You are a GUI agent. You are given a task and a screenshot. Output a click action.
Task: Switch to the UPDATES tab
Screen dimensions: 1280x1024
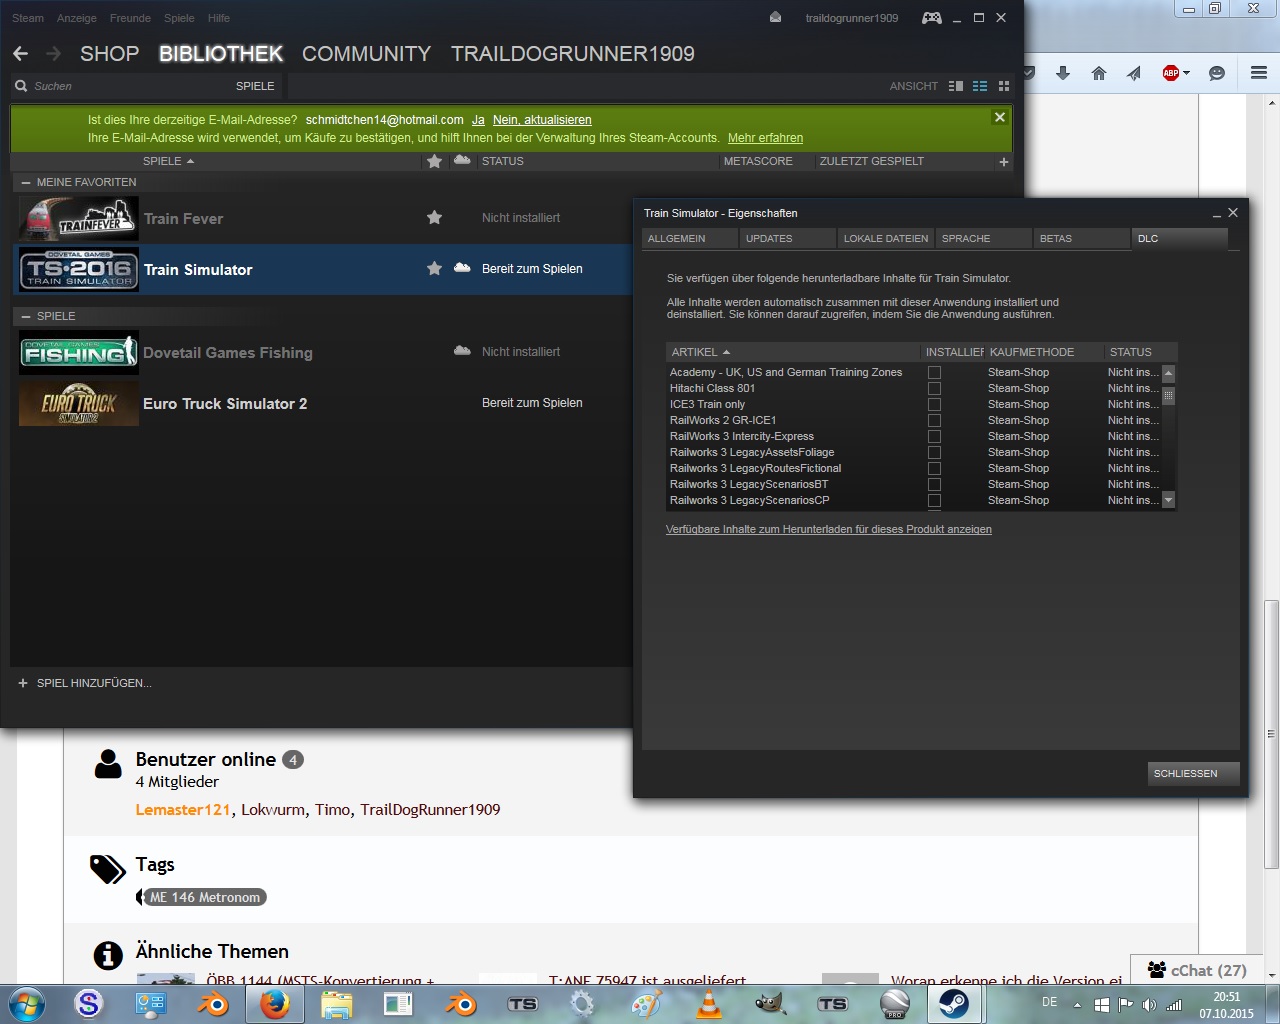pyautogui.click(x=788, y=239)
